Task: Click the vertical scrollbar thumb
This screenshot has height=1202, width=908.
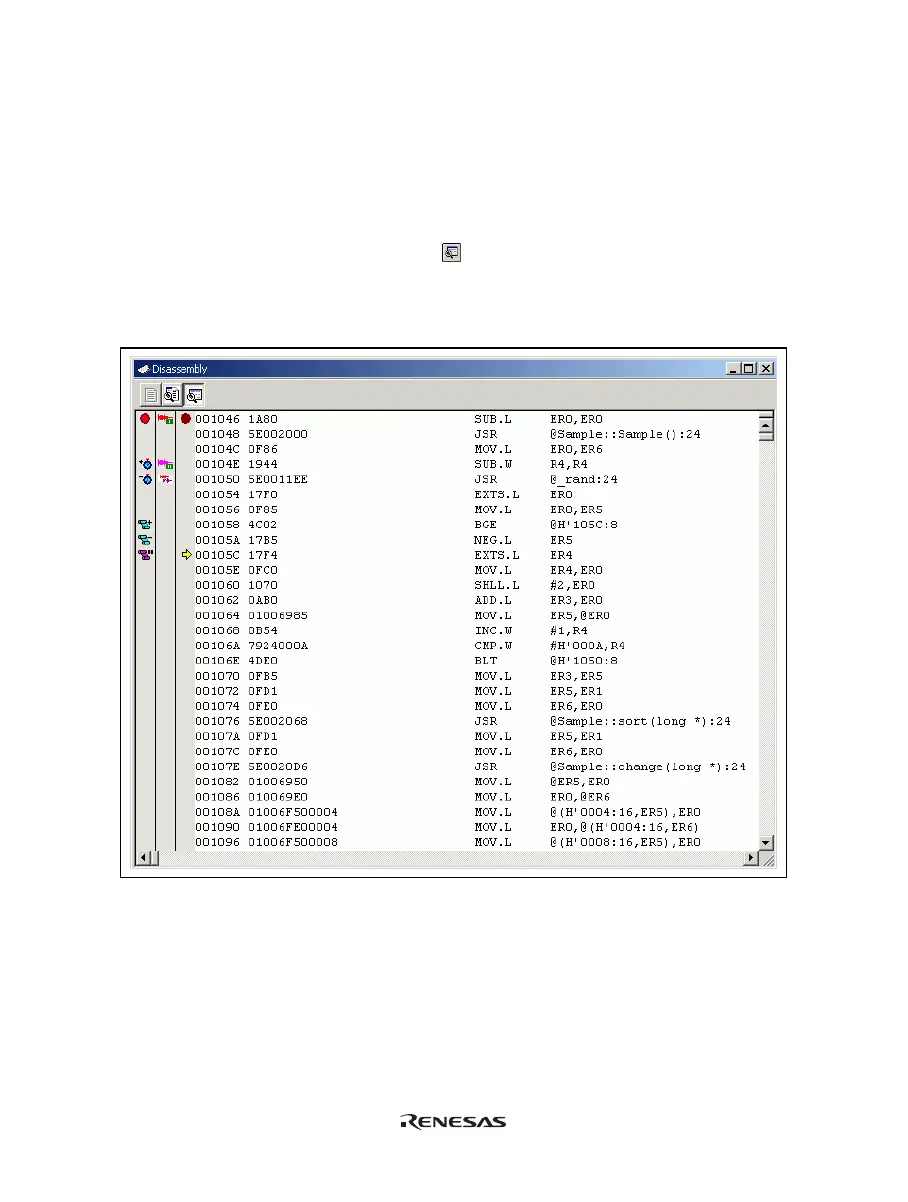Action: click(x=767, y=435)
